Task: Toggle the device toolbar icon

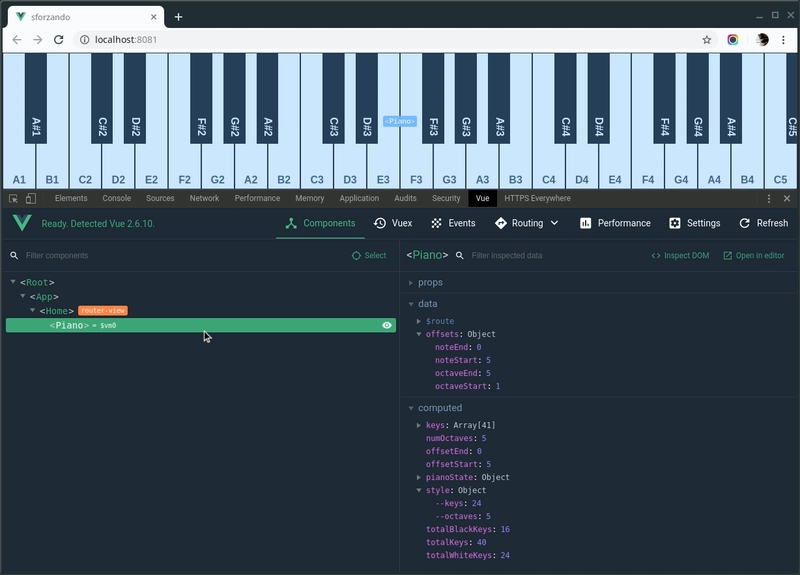Action: [x=31, y=199]
